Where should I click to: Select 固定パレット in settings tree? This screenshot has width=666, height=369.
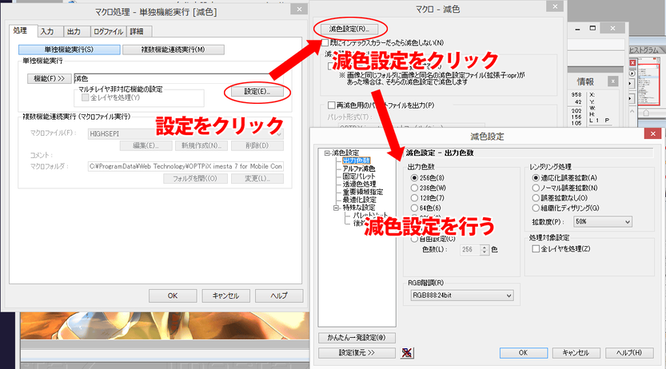(x=359, y=176)
